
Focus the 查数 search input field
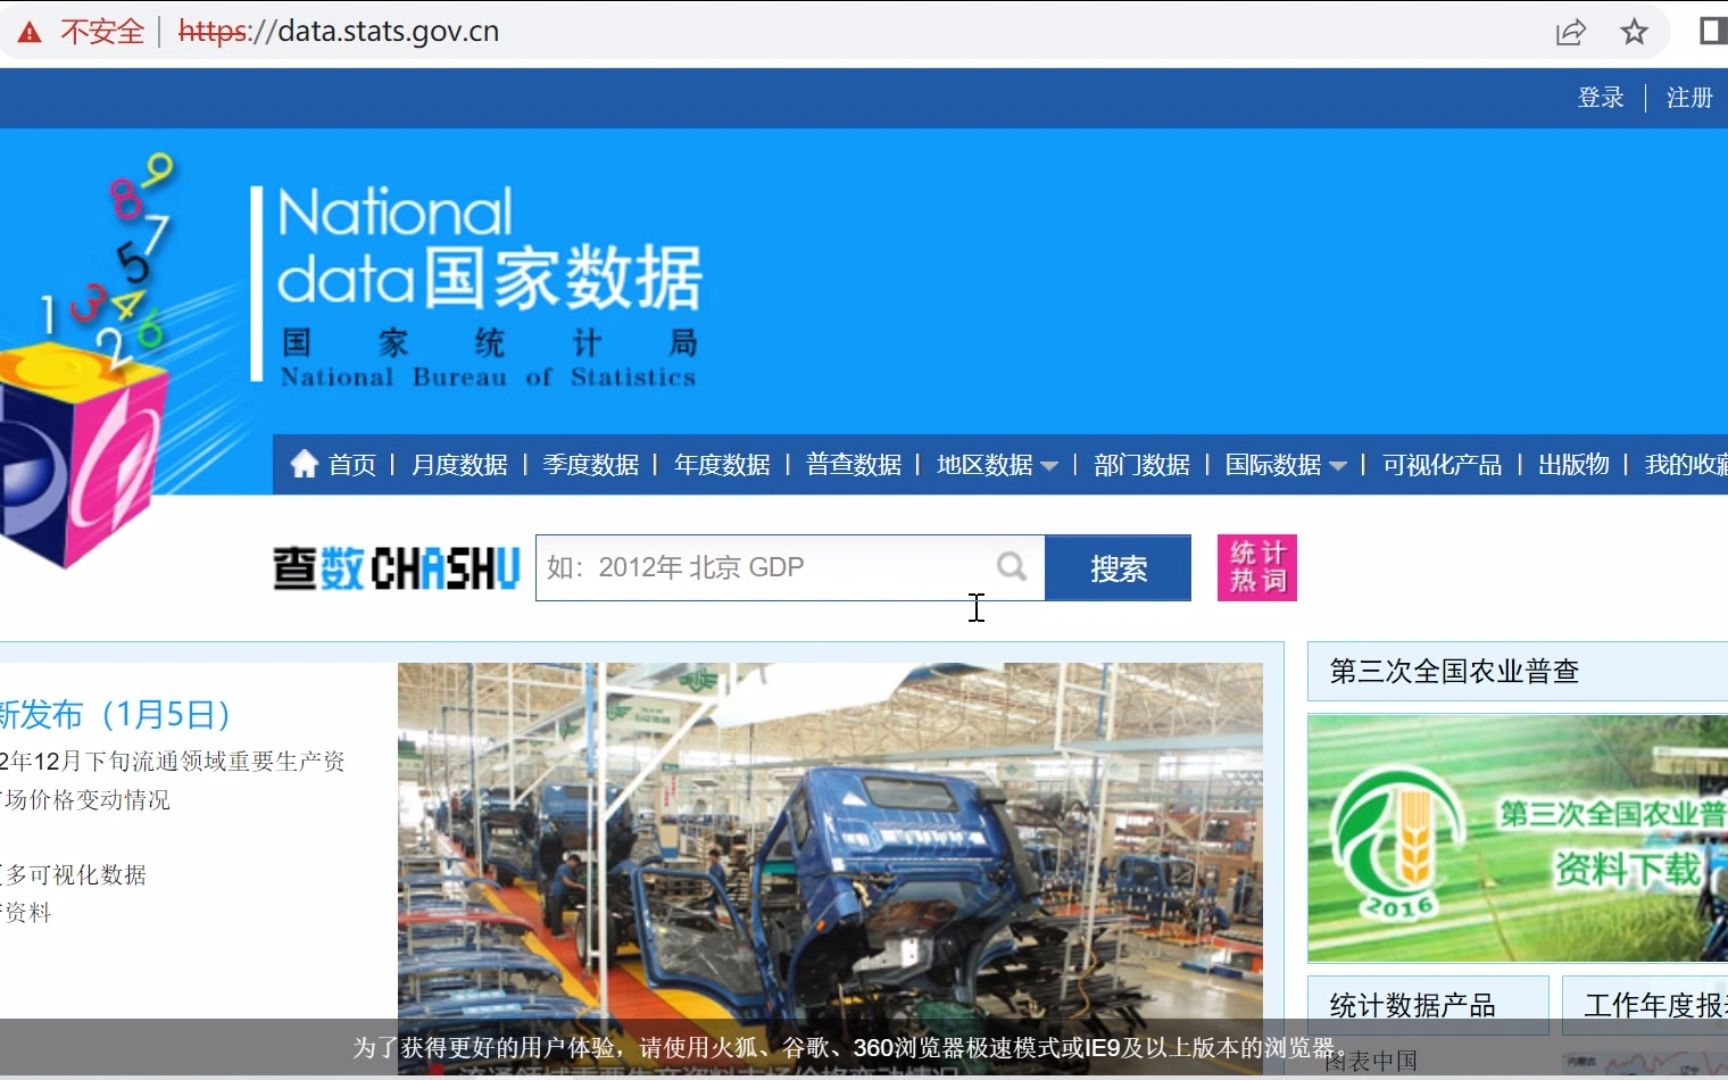[x=790, y=568]
